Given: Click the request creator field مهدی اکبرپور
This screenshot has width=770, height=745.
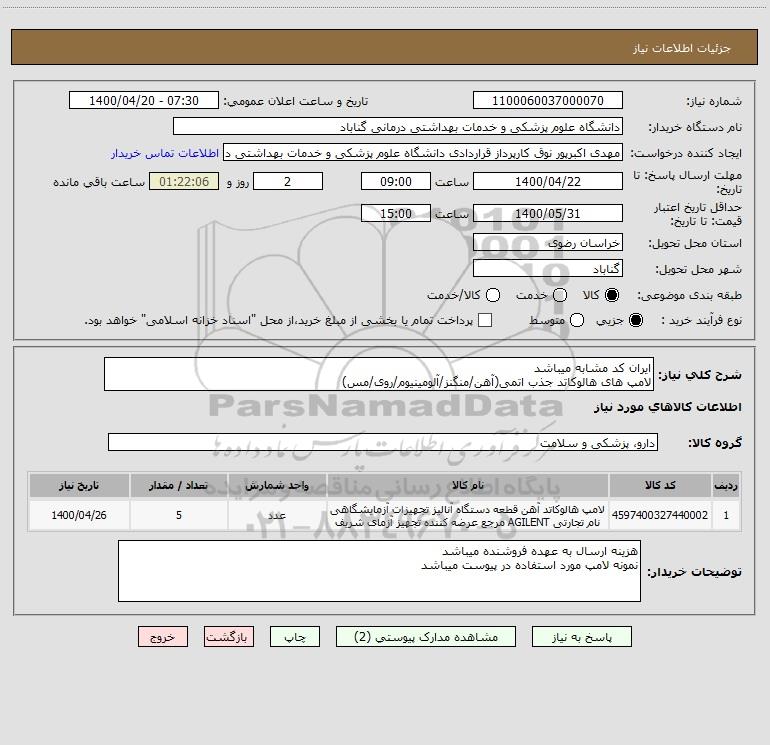Looking at the screenshot, I should tap(423, 153).
